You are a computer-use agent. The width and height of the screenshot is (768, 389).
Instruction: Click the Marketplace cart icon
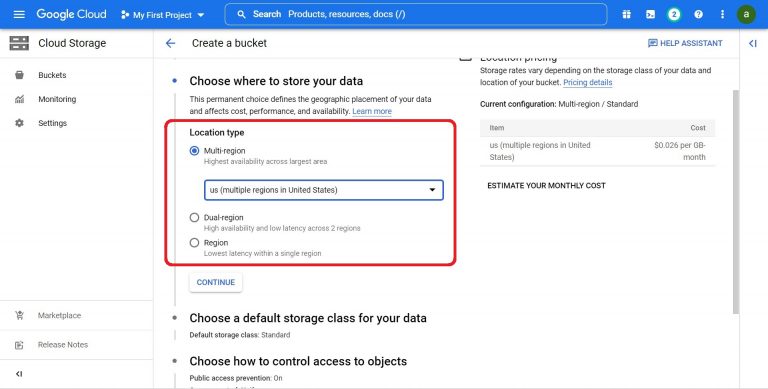coord(19,316)
